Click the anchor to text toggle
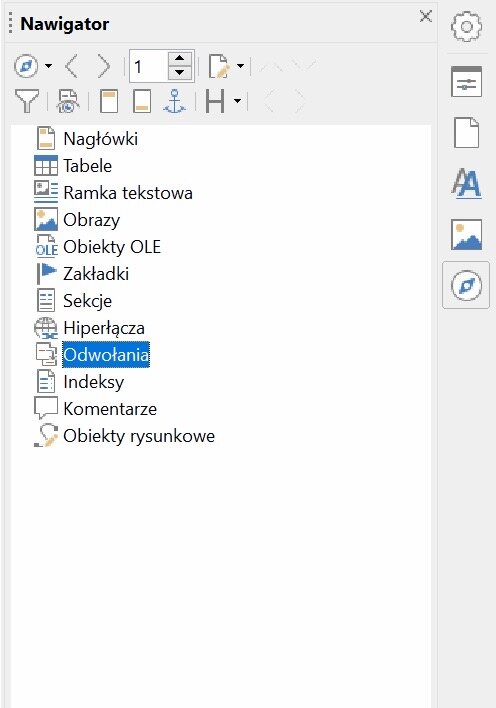Viewport: 496px width, 708px height. click(x=174, y=101)
